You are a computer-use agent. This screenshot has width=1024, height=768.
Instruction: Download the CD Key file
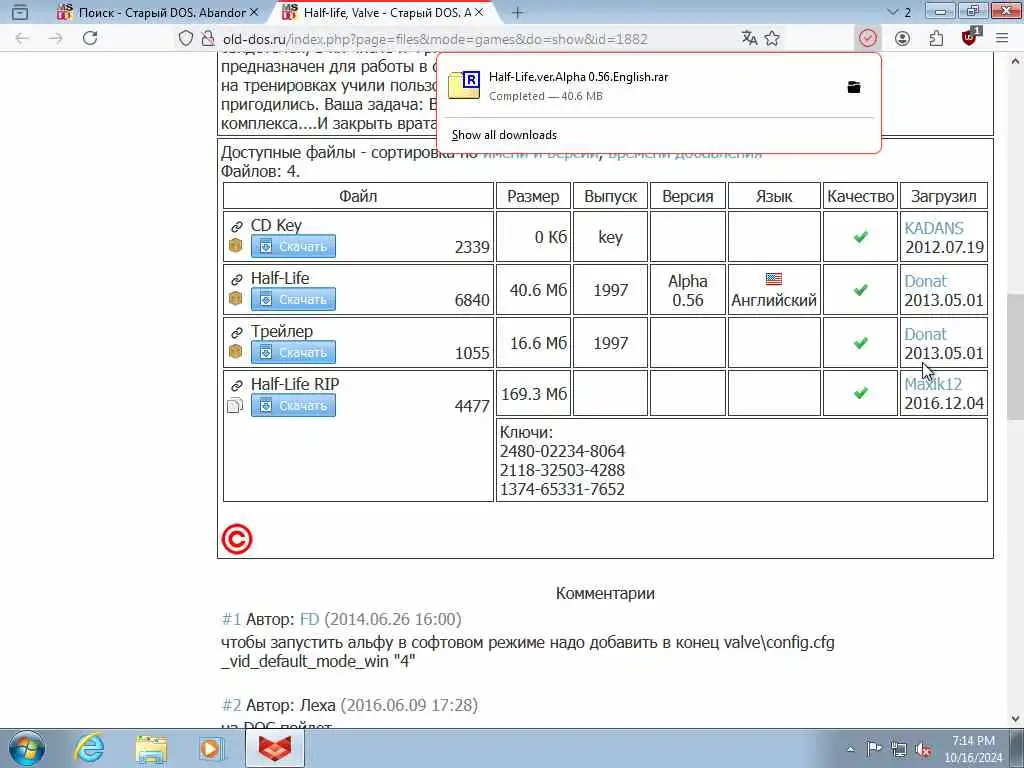(x=293, y=246)
